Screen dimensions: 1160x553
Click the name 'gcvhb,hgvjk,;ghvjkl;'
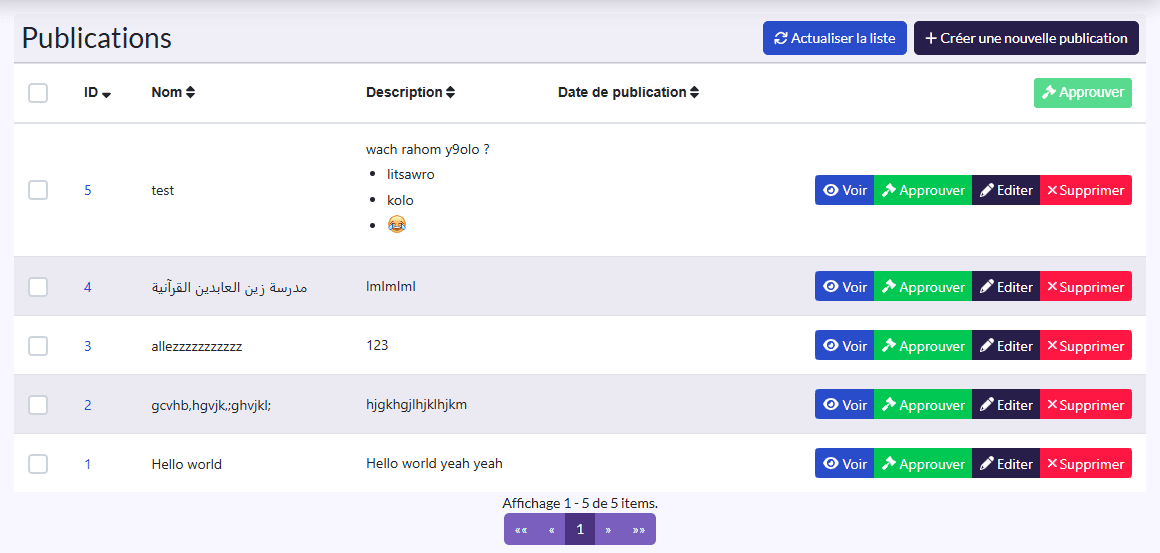[212, 405]
